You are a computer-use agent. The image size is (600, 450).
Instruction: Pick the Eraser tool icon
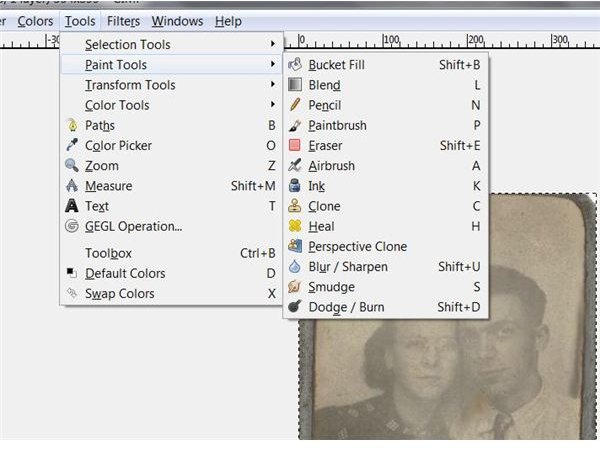click(295, 145)
